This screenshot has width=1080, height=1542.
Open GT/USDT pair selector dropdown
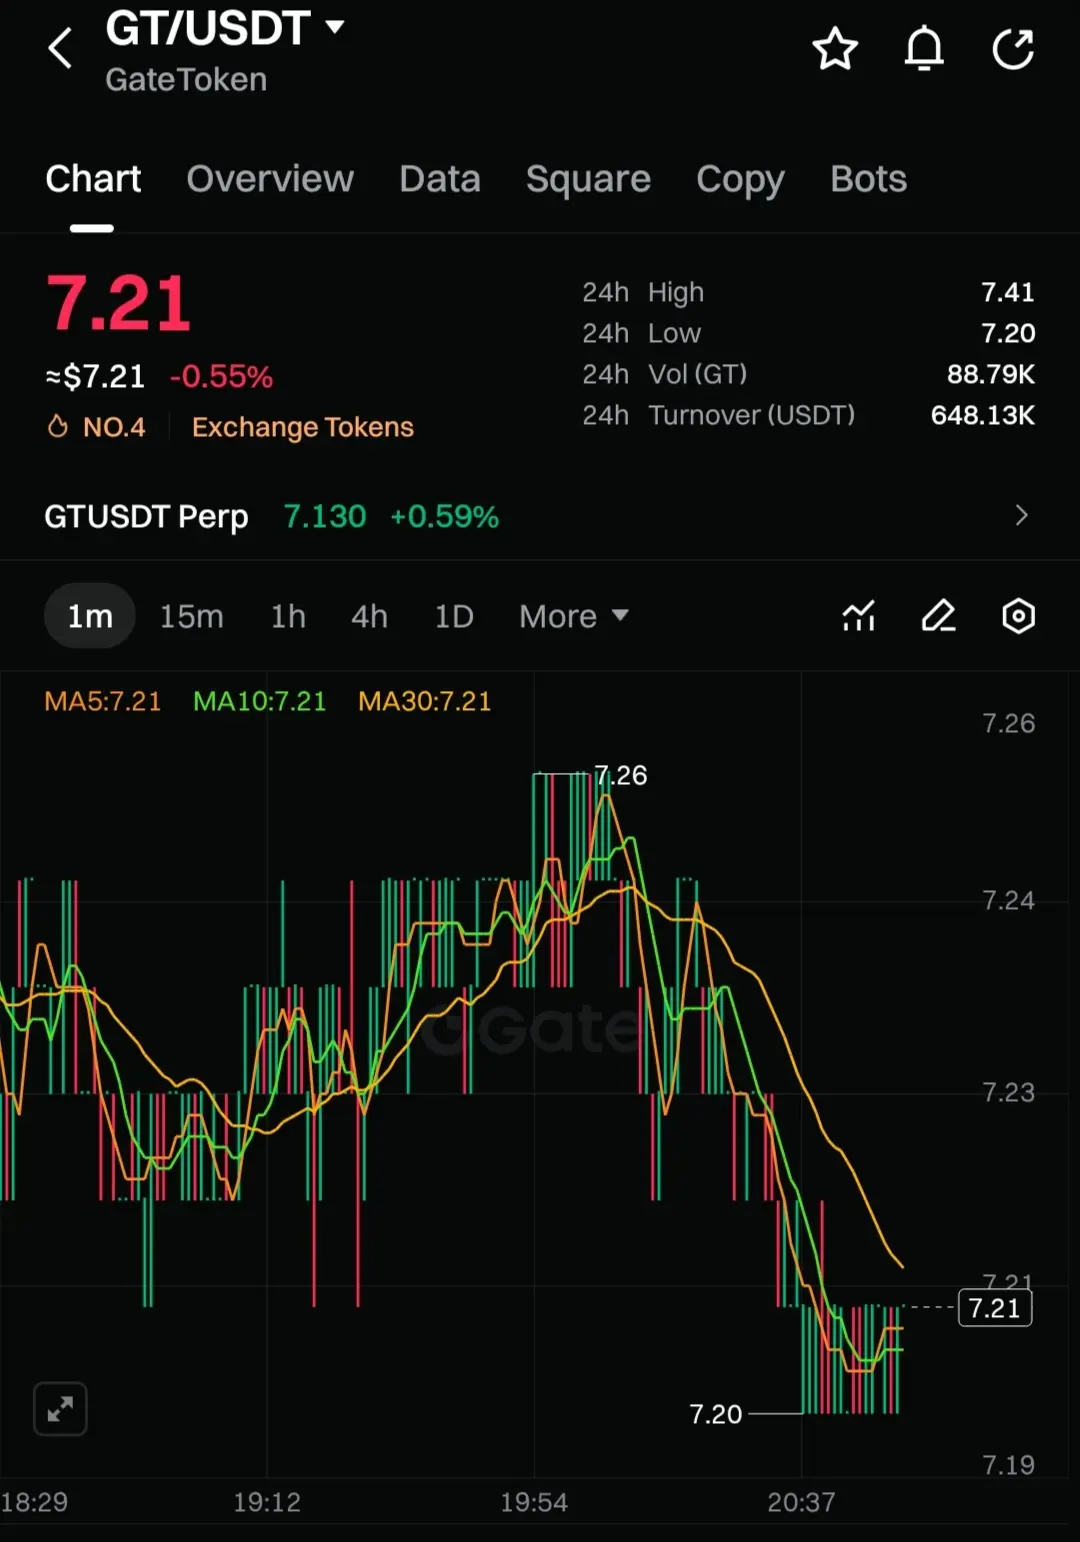[x=225, y=28]
